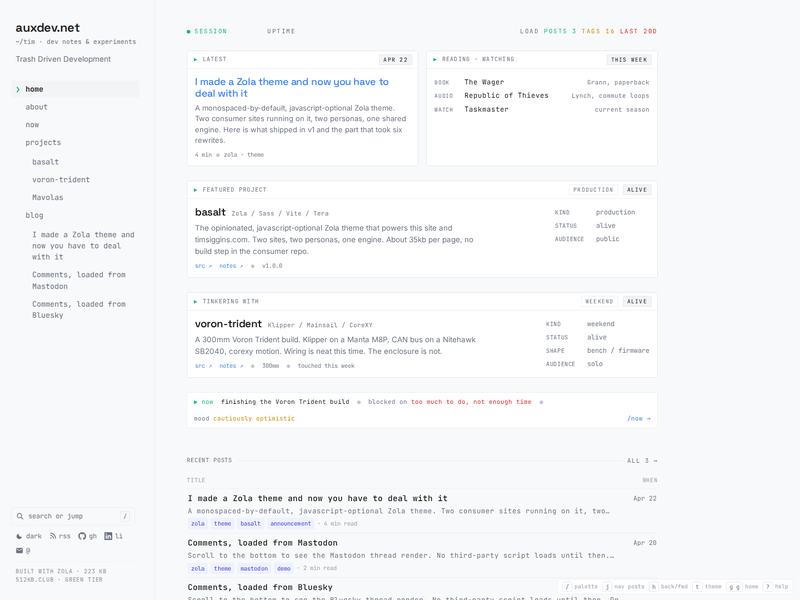This screenshot has width=800, height=600.
Task: Click the THIS WEEK badge
Action: click(x=629, y=60)
